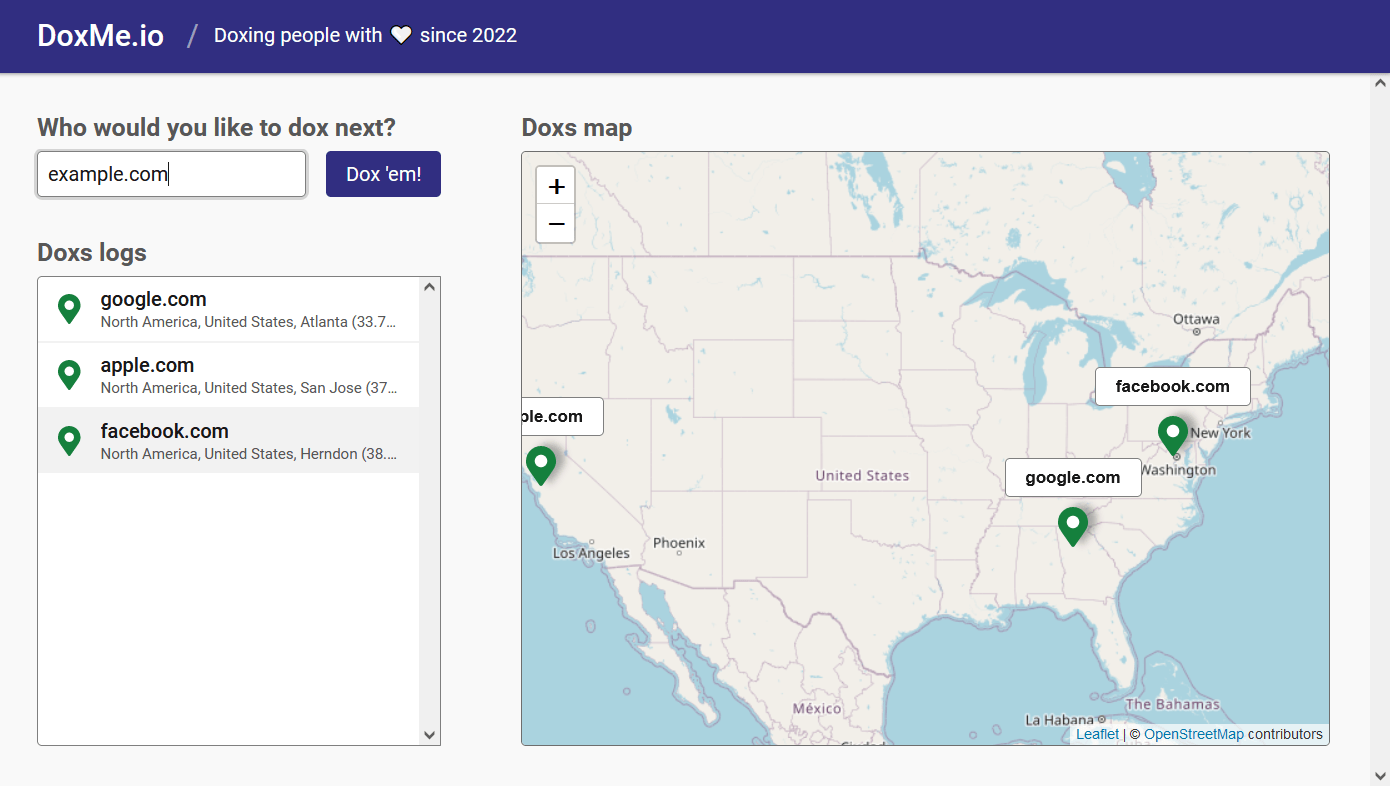The height and width of the screenshot is (786, 1390).
Task: Click the 'La Habana' label on the map
Action: [1060, 720]
